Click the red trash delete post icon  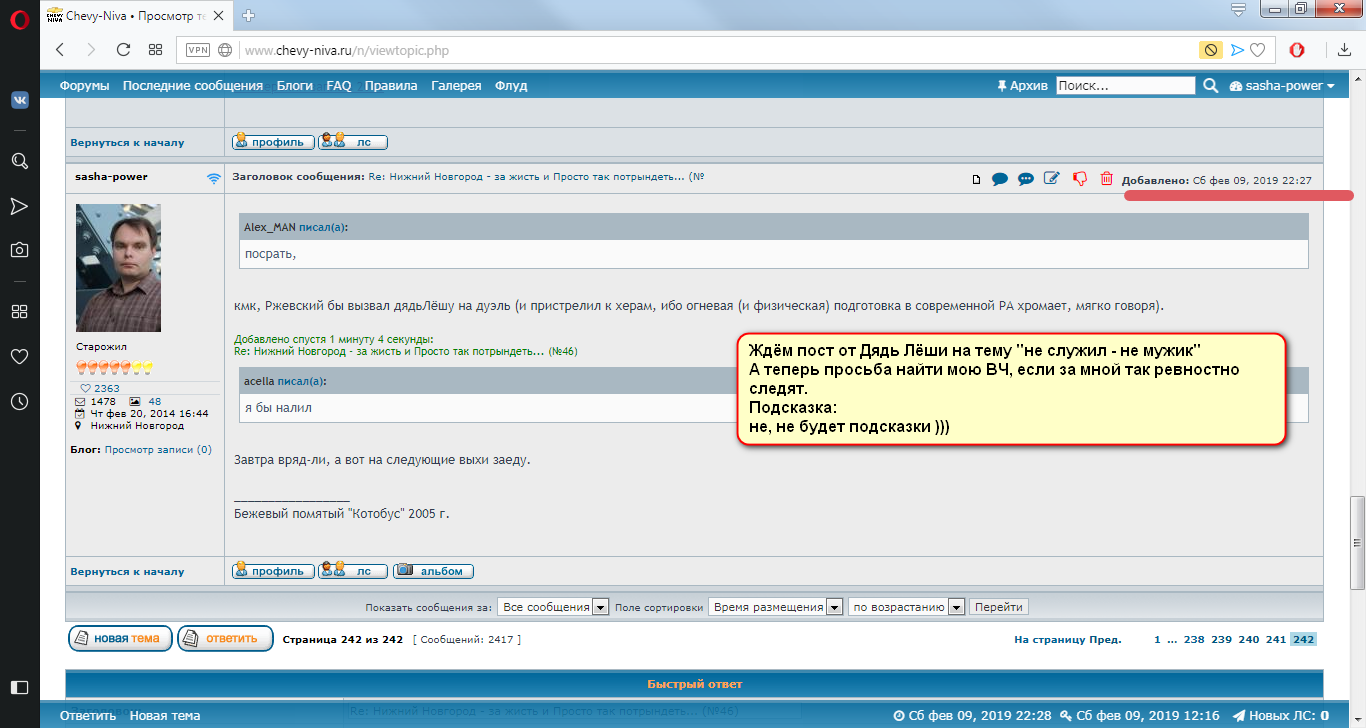(1106, 179)
